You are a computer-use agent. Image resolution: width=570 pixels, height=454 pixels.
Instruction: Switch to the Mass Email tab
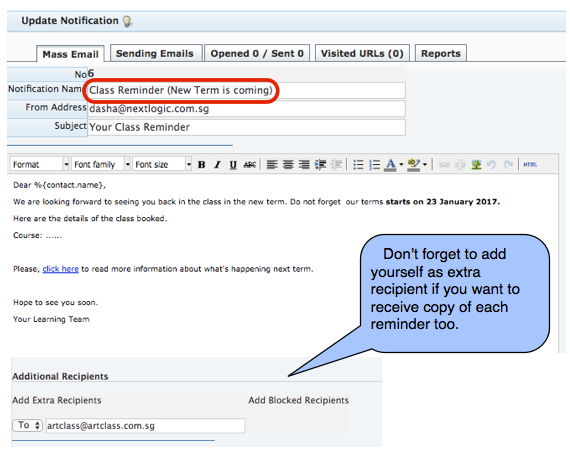(70, 54)
